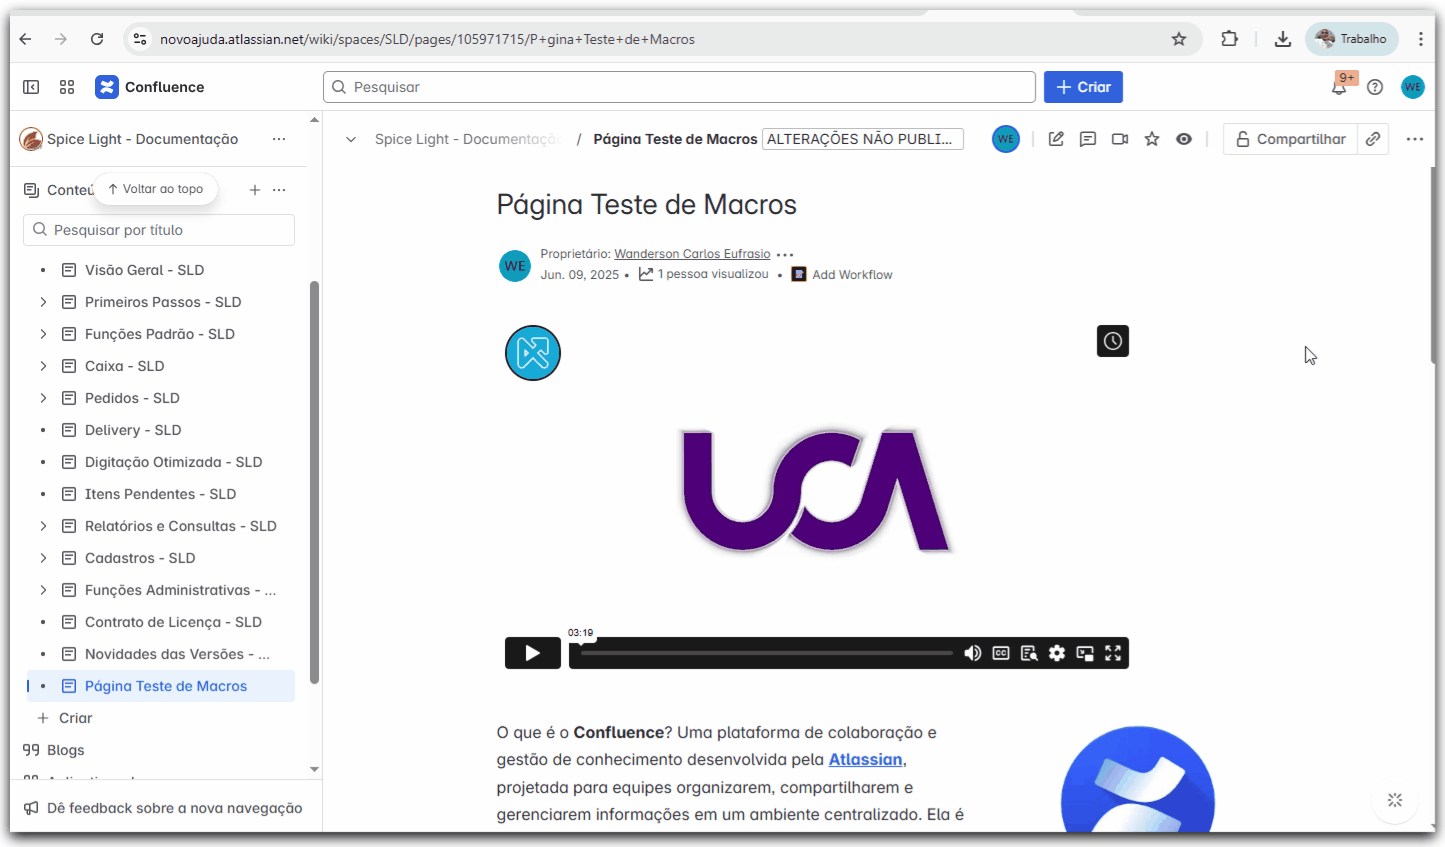Open browser extensions puzzle icon
This screenshot has height=847, width=1445.
pos(1229,39)
